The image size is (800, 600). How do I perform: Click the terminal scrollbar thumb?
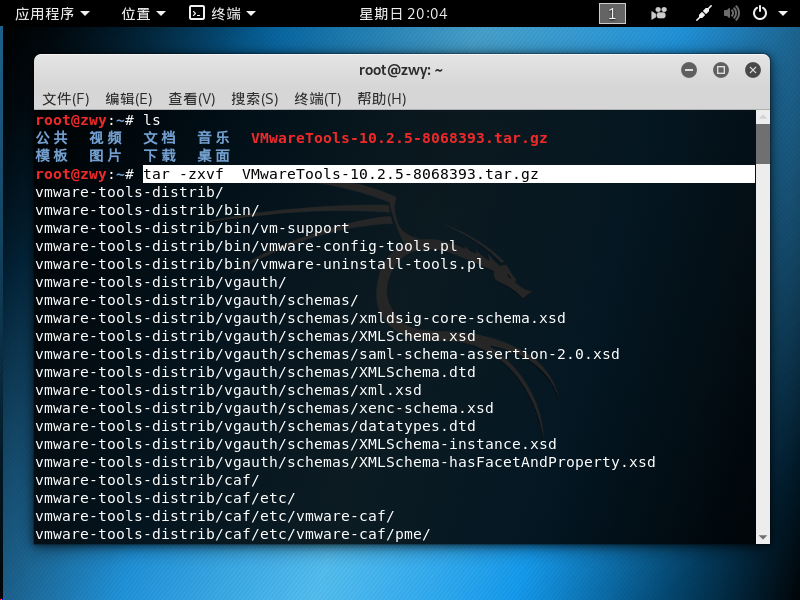tap(763, 144)
